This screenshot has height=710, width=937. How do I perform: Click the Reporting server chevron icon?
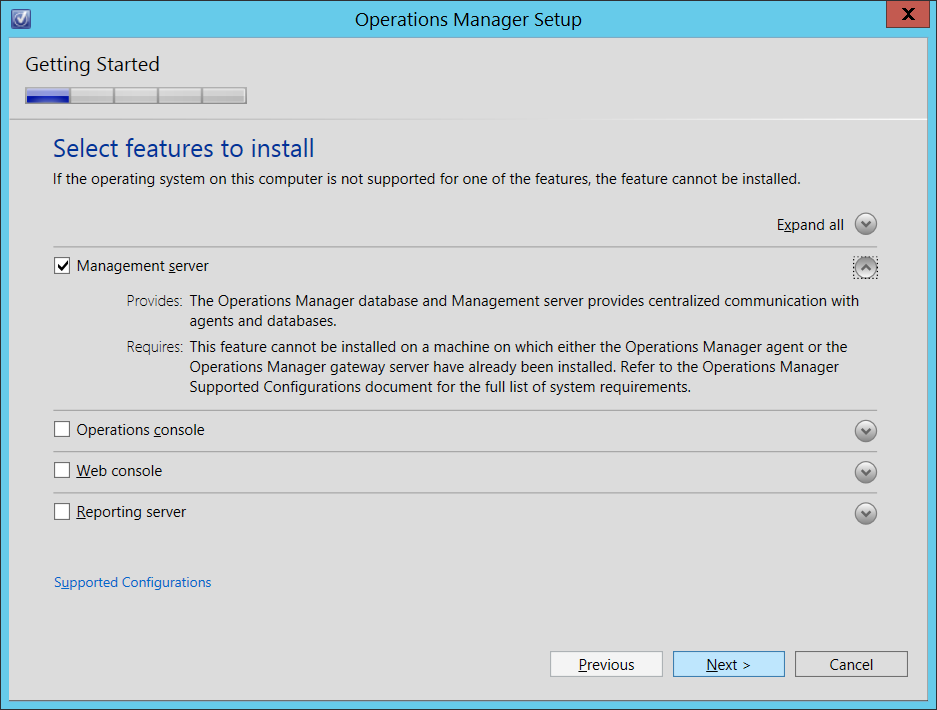pos(865,513)
